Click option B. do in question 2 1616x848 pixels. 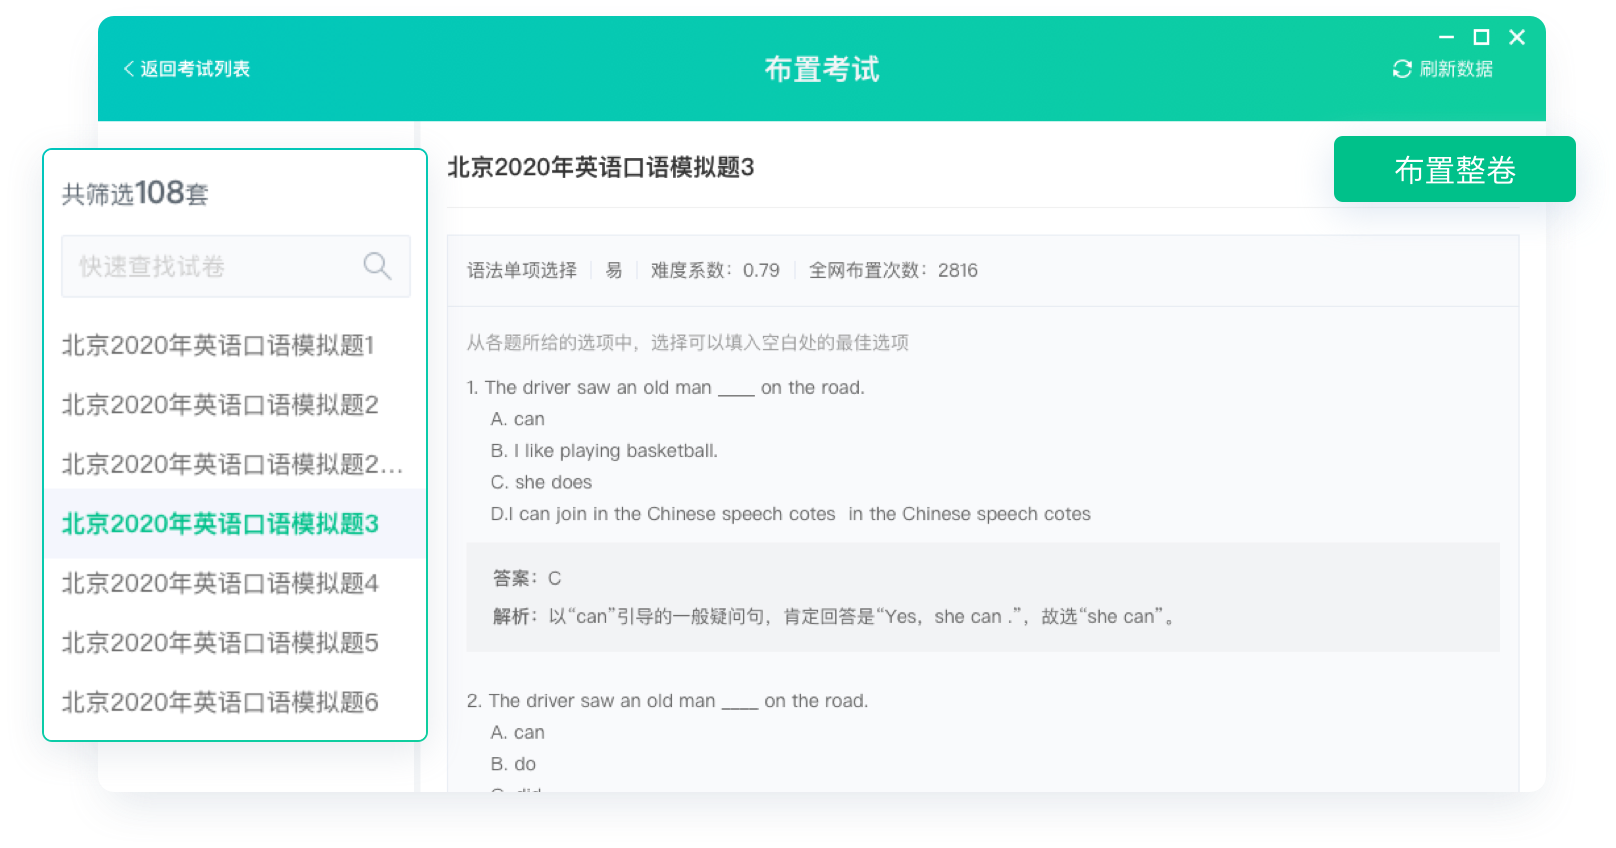tap(513, 764)
